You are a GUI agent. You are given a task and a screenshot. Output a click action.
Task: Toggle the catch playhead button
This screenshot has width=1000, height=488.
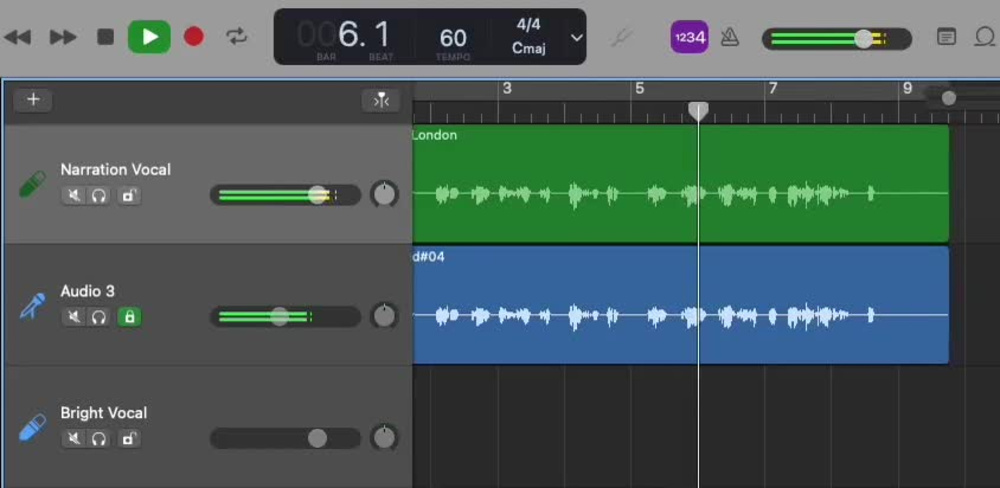tap(381, 100)
